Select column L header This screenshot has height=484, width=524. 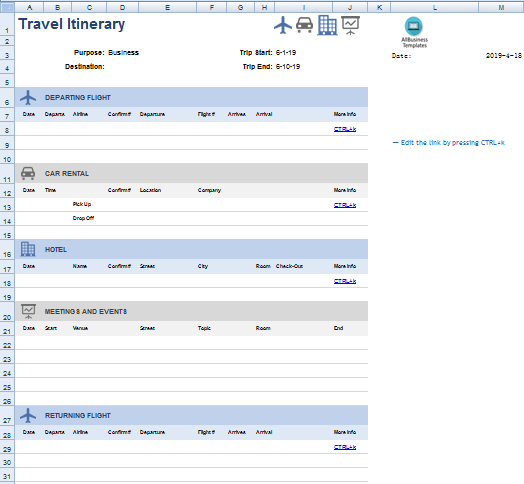434,7
